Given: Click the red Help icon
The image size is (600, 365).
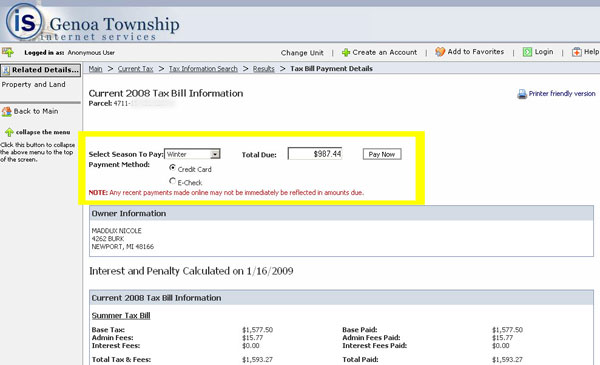Looking at the screenshot, I should [576, 52].
